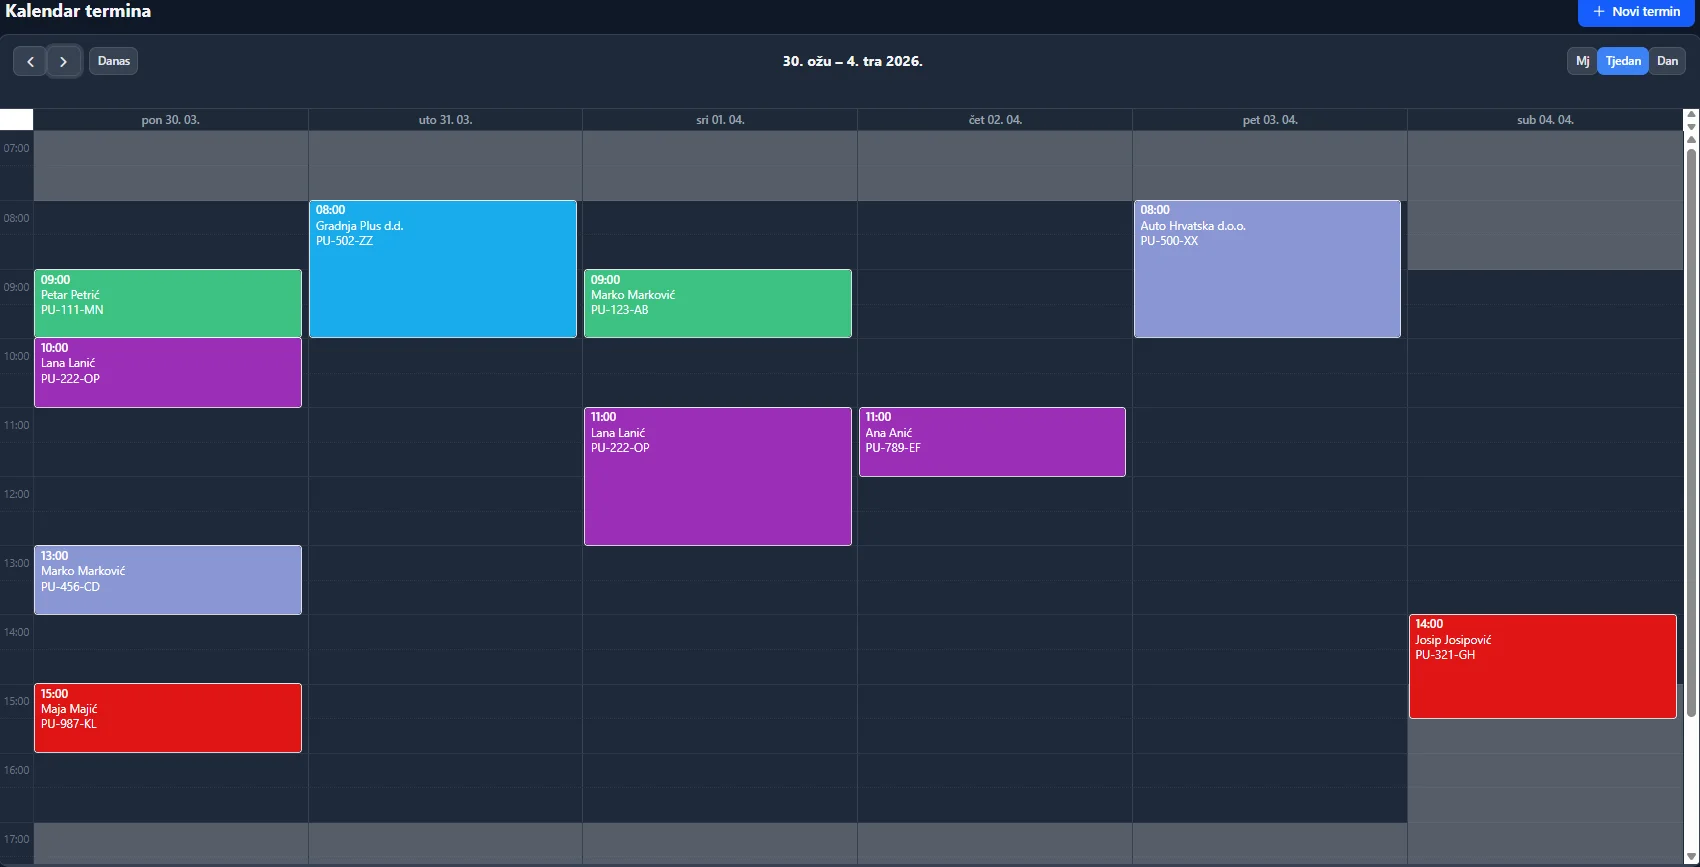Open Josip Josipović 14:00 appointment
Image resolution: width=1700 pixels, height=867 pixels.
1542,666
